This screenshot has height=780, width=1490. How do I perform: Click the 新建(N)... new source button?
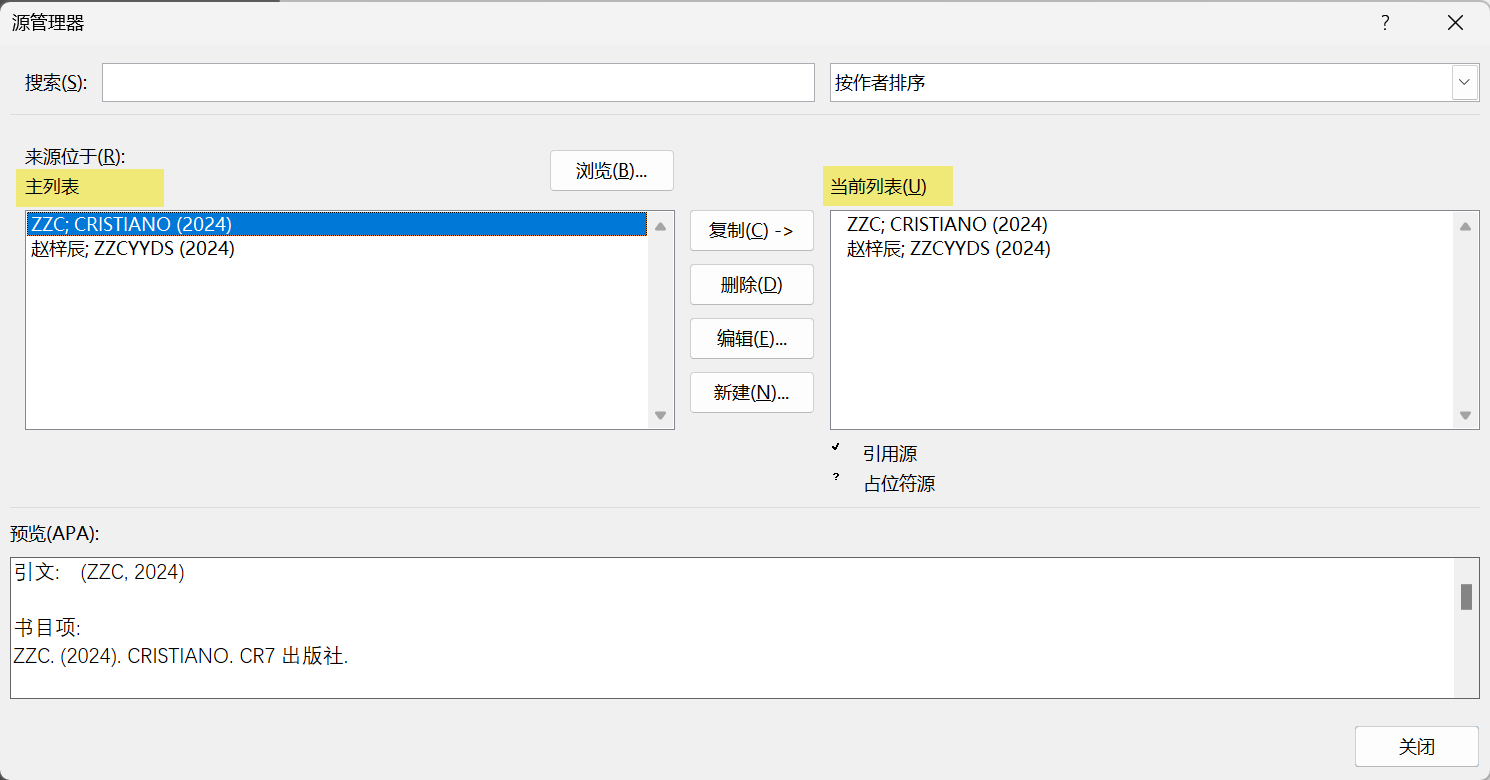click(x=752, y=393)
